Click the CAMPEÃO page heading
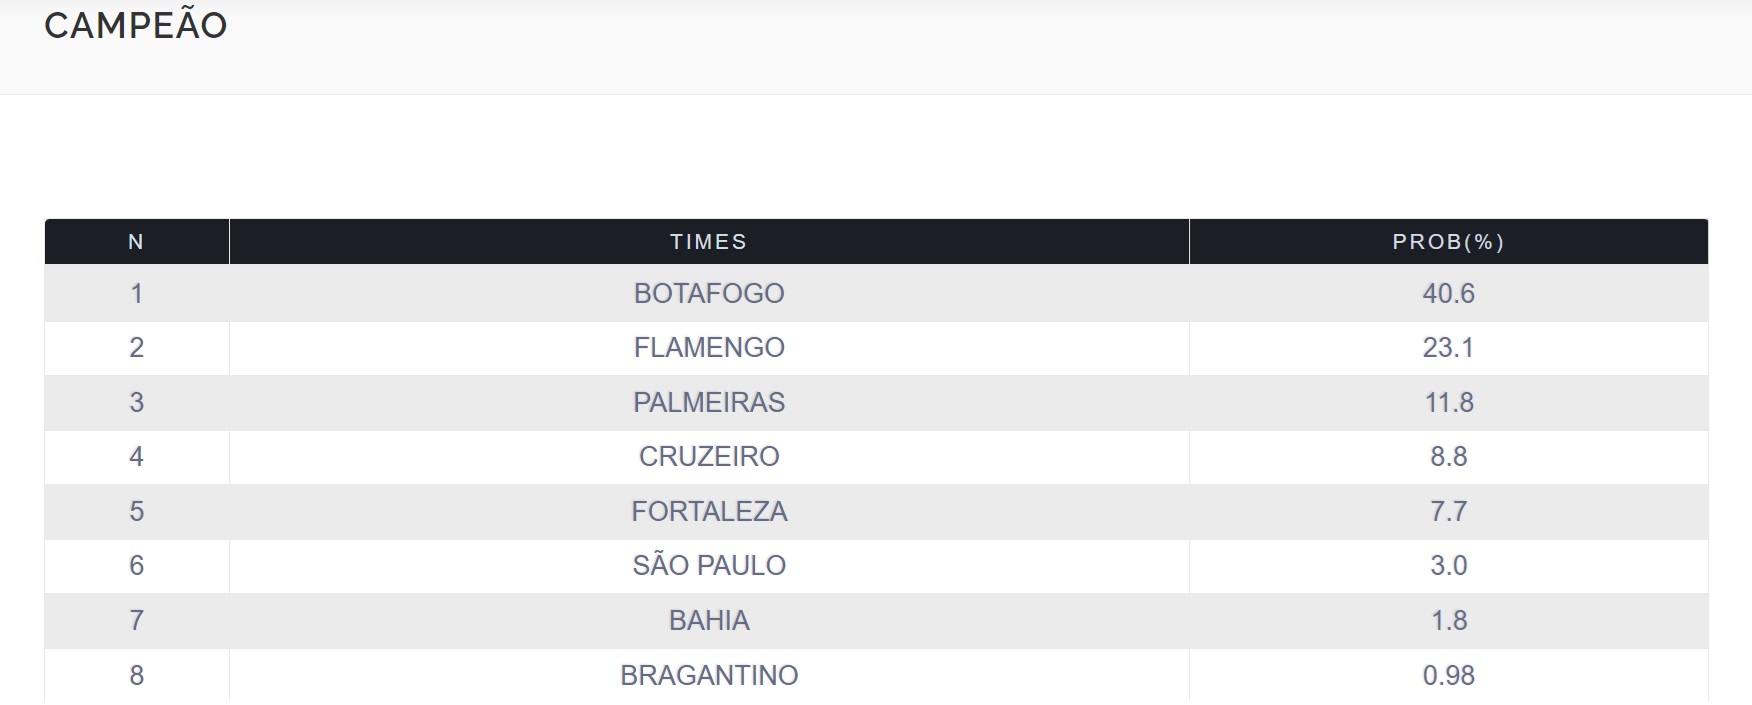Viewport: 1752px width, 705px height. (136, 26)
